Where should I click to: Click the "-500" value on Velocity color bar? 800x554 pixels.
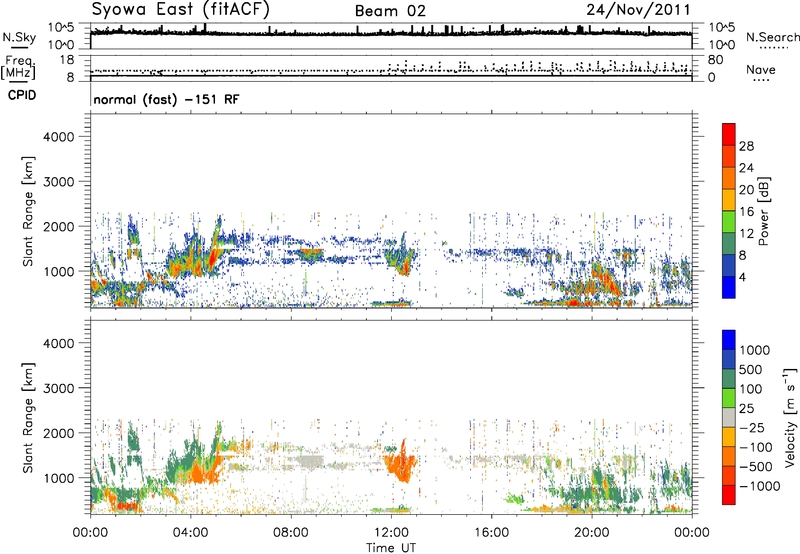(756, 467)
